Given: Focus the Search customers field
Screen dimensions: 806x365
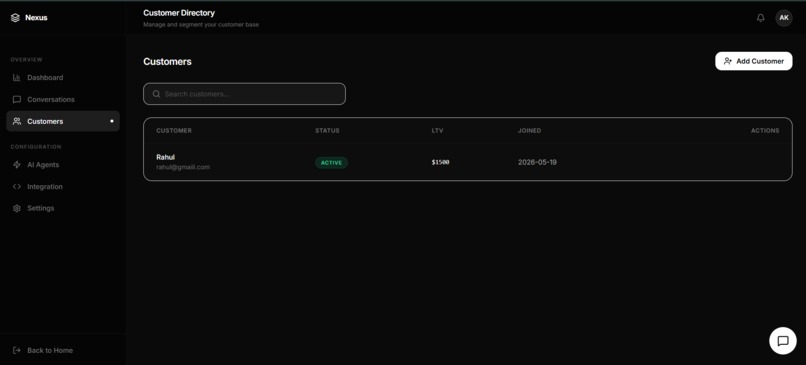Looking at the screenshot, I should point(244,94).
